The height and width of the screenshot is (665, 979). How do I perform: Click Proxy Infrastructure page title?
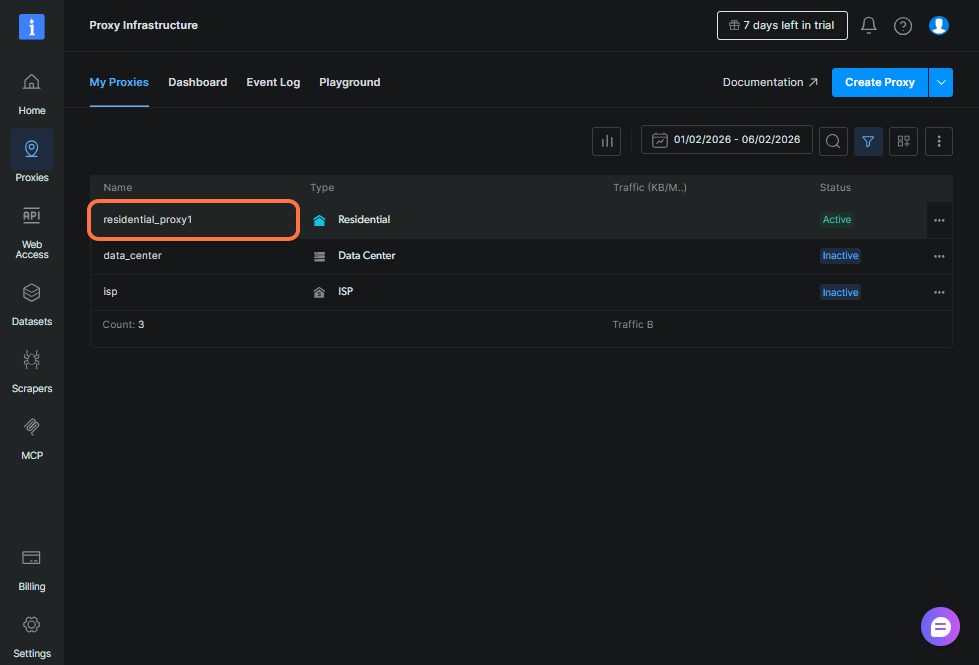click(144, 26)
